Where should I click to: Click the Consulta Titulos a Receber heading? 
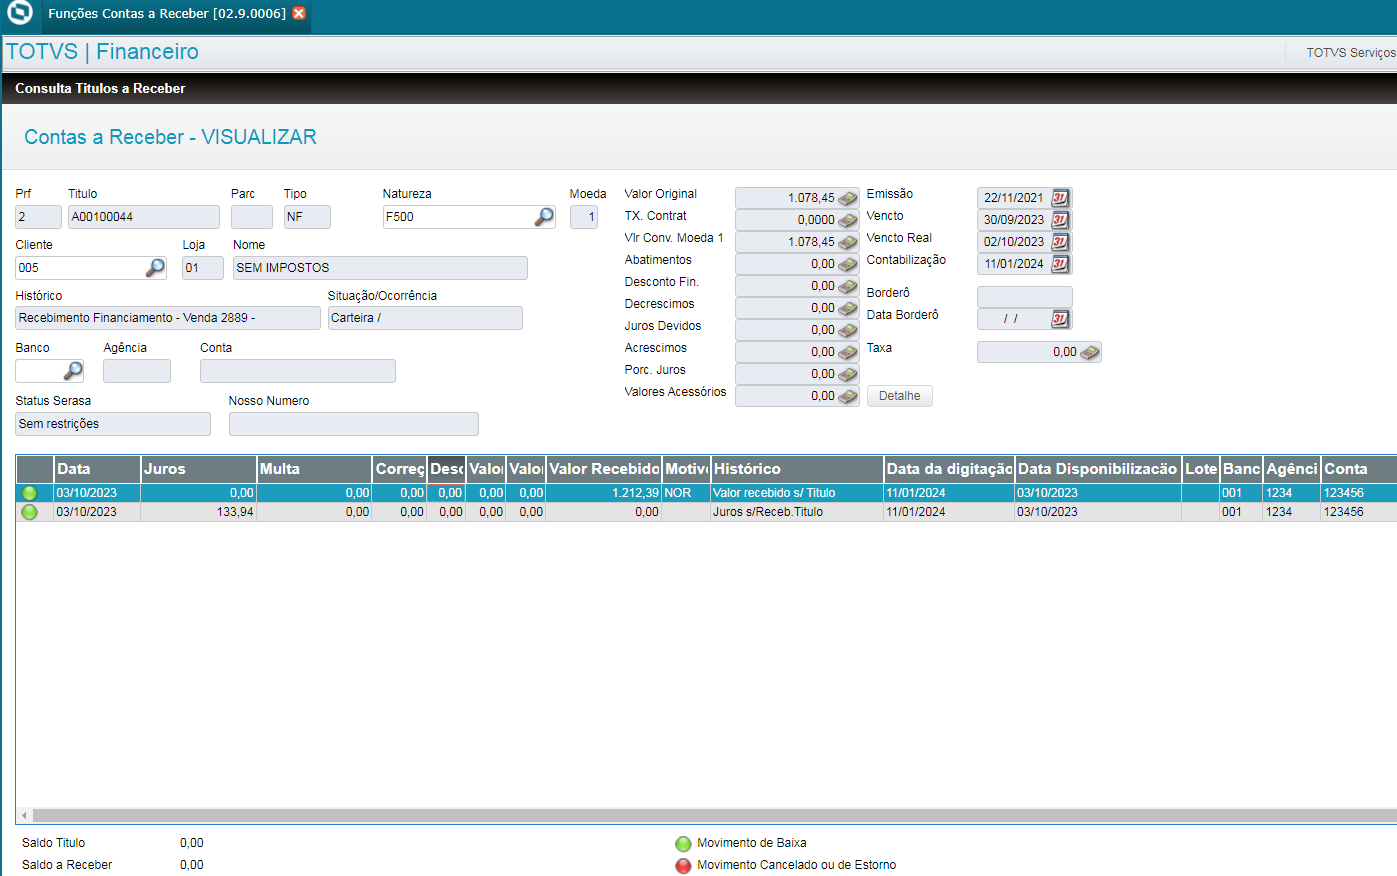click(x=100, y=89)
